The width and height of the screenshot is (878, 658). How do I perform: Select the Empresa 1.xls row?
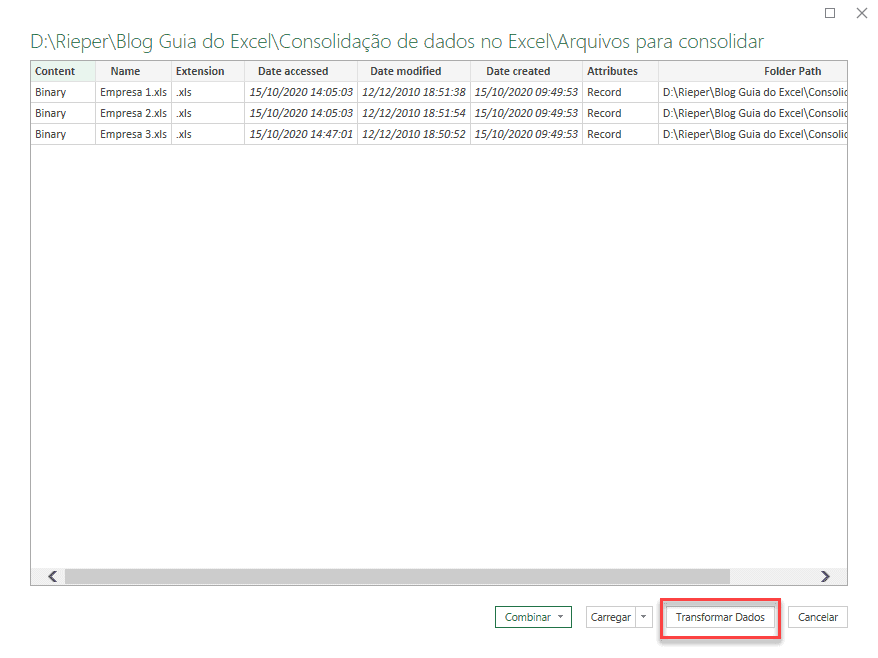[131, 92]
